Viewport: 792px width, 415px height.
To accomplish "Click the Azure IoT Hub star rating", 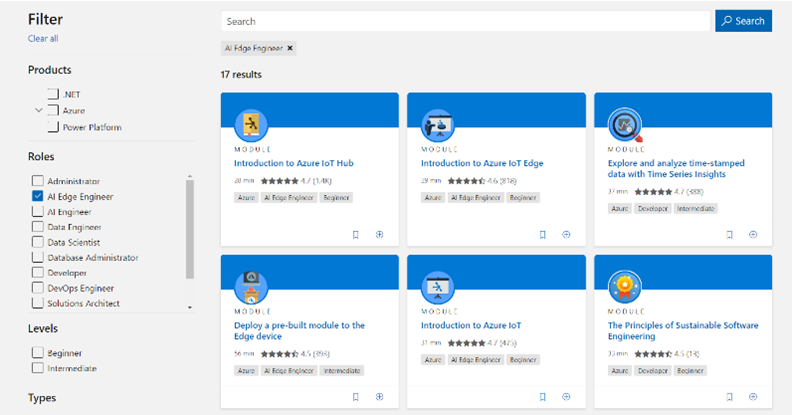I will [279, 181].
